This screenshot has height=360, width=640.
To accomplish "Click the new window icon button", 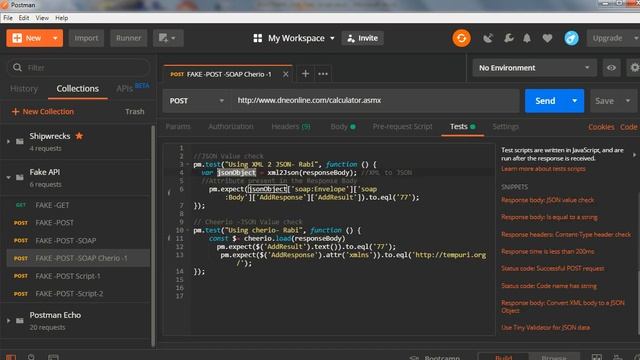I will pyautogui.click(x=168, y=38).
